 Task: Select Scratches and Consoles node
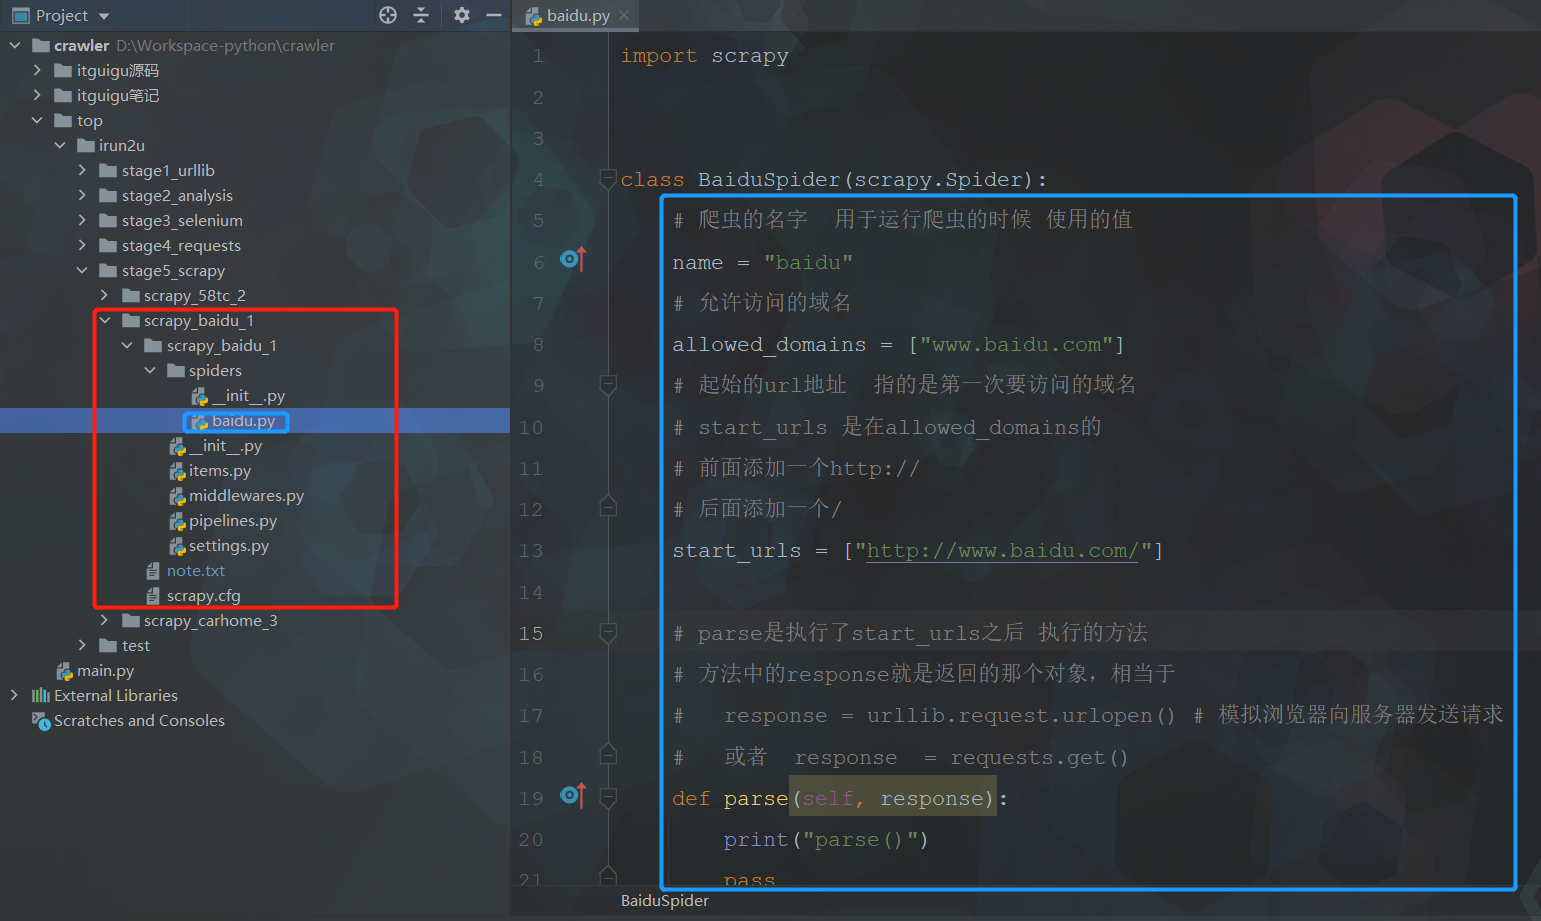[139, 720]
